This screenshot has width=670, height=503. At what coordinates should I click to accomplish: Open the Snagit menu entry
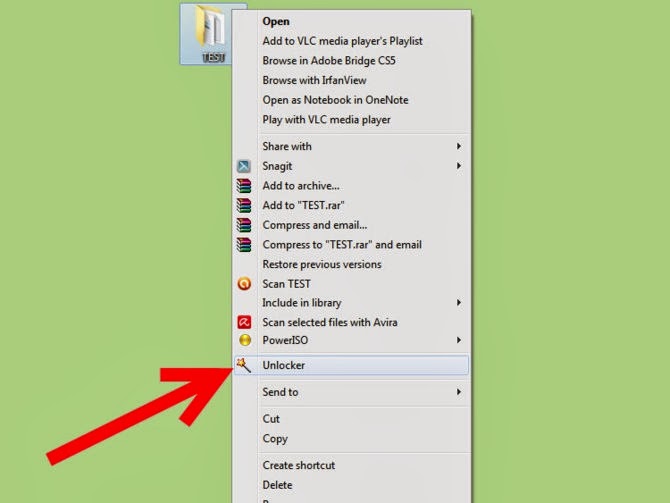point(352,166)
